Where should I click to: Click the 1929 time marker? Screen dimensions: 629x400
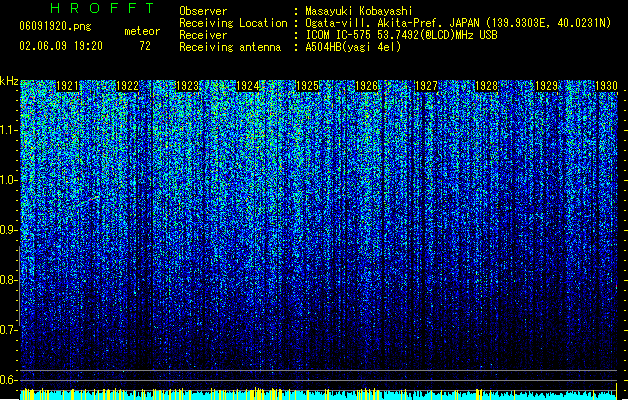pos(546,86)
